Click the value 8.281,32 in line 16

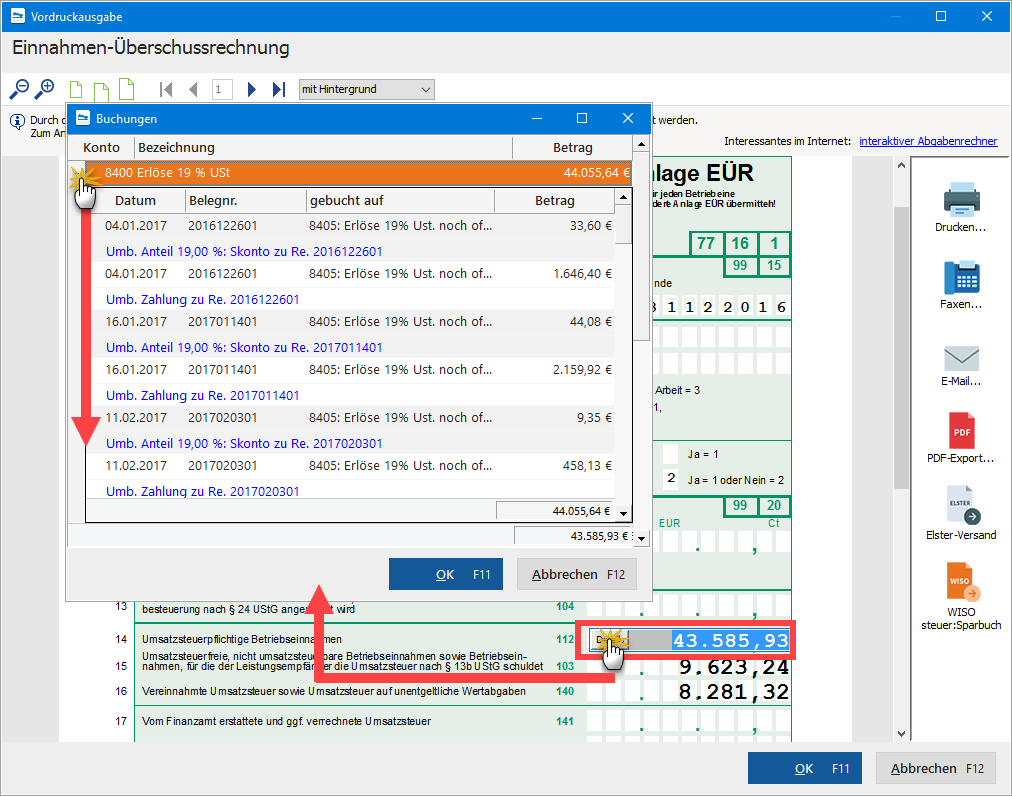[734, 692]
